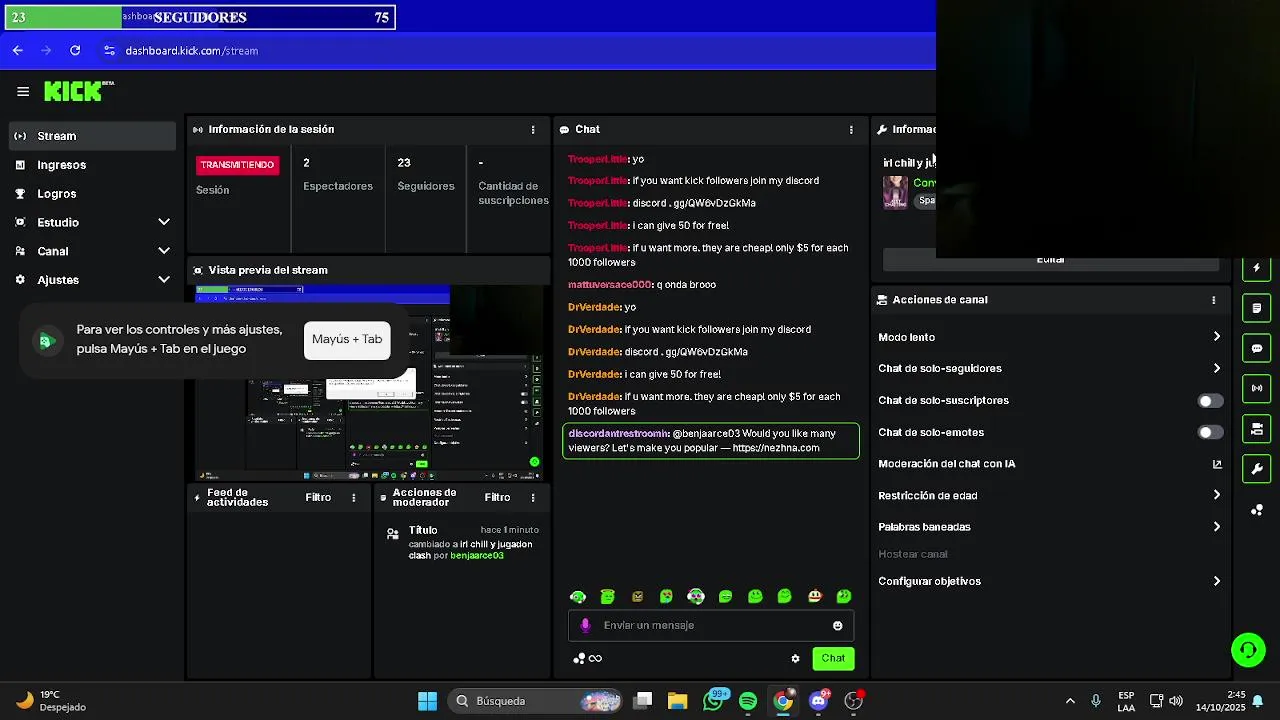
Task: Open Información de la sesión three-dot menu
Action: pos(532,130)
